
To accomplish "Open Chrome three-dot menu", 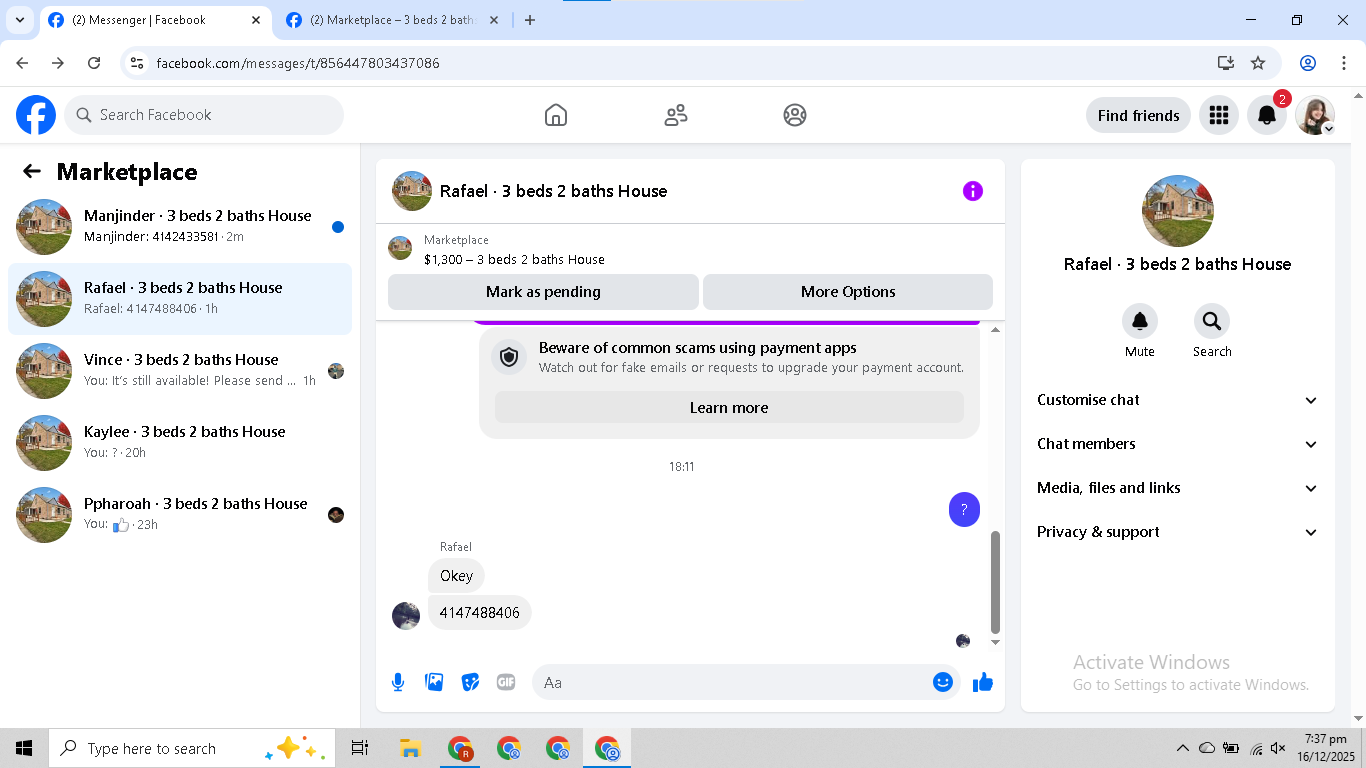I will click(x=1344, y=63).
